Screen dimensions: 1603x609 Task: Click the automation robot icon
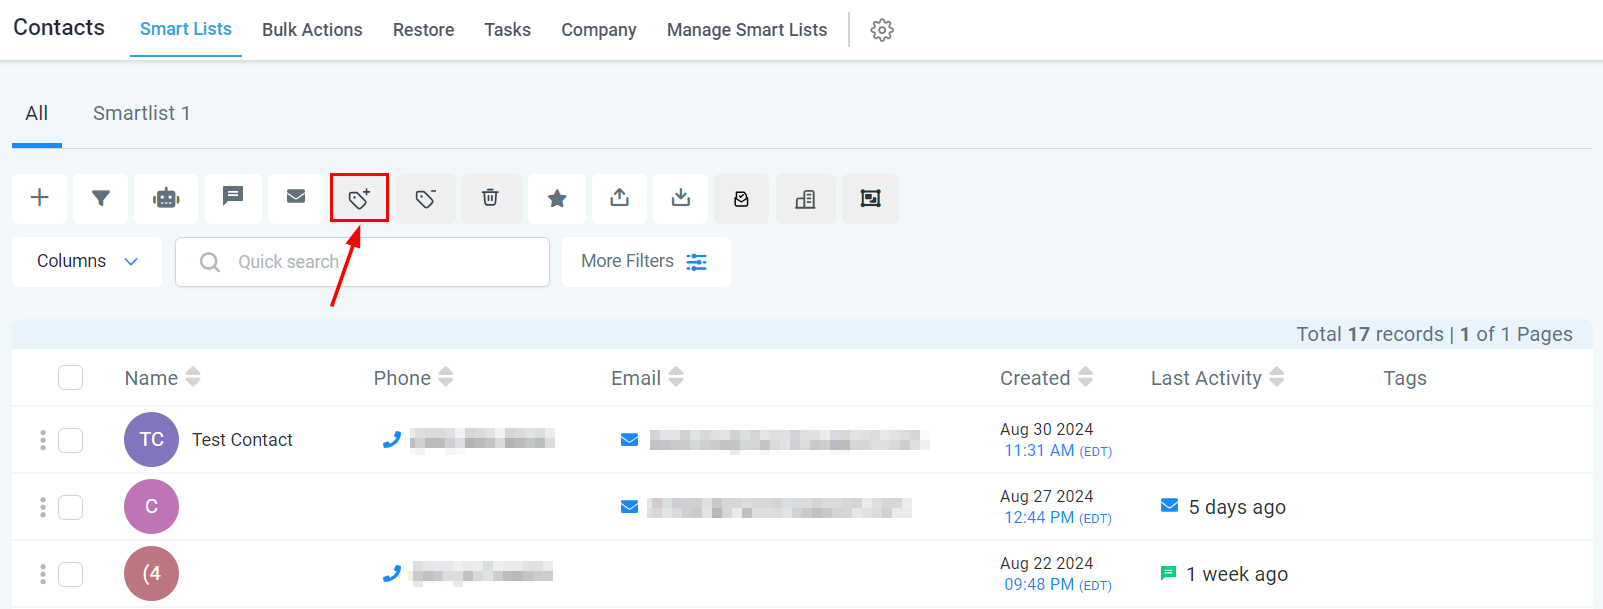[166, 198]
